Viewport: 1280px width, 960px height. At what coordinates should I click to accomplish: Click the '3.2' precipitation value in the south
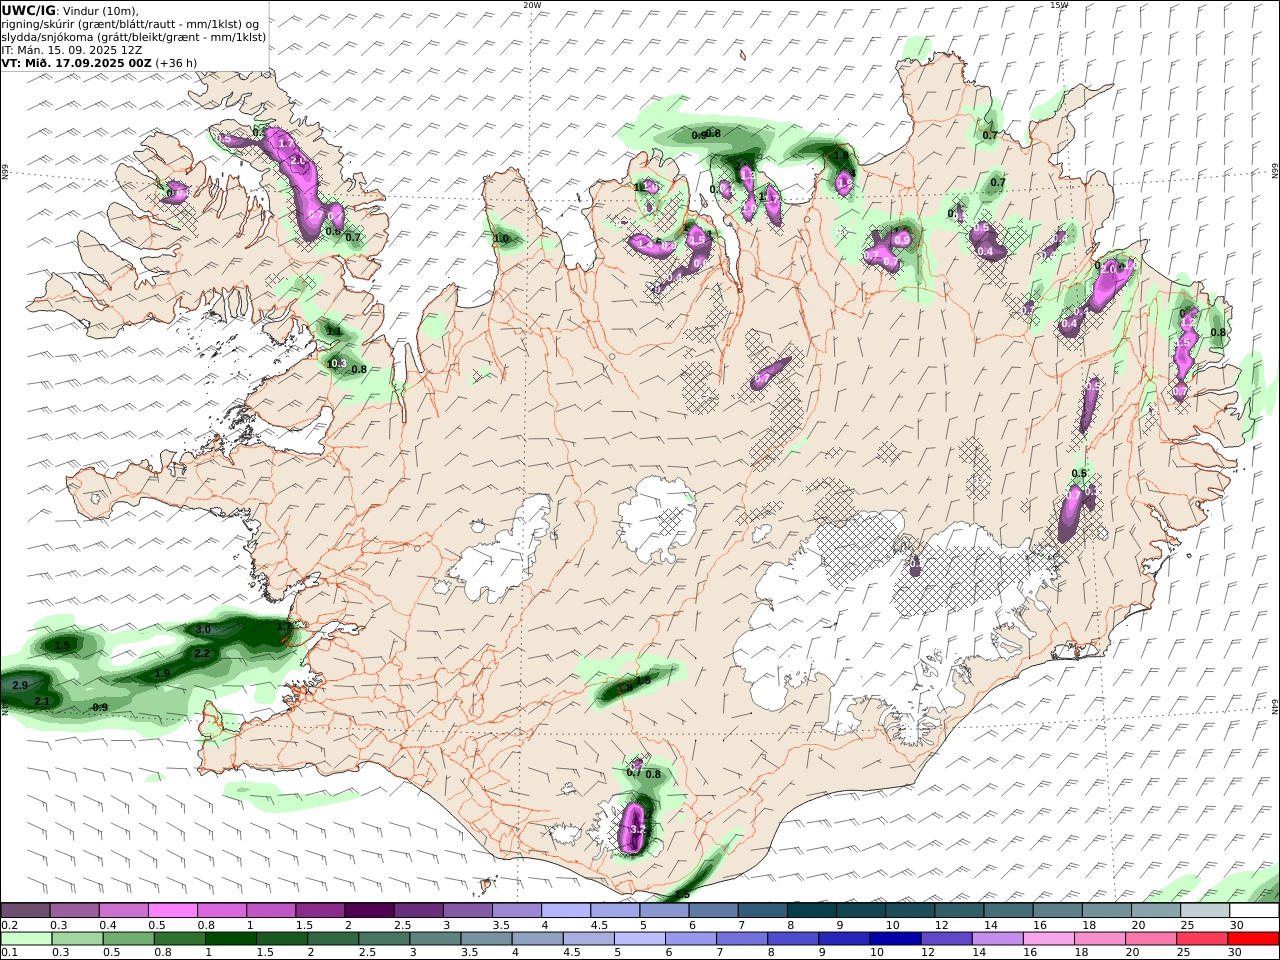[x=639, y=829]
